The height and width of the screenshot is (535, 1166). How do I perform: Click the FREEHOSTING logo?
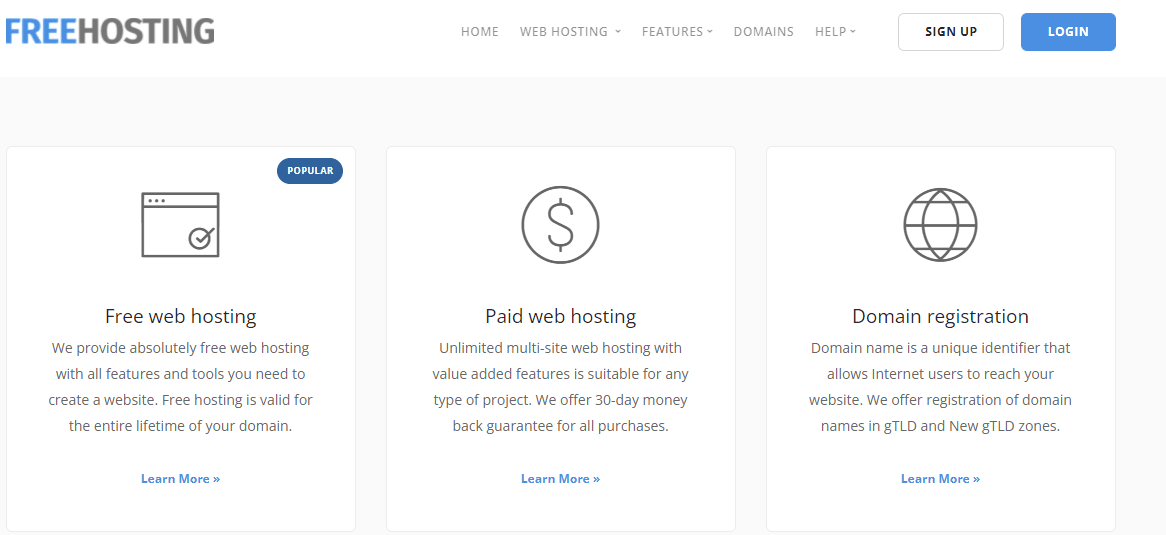click(110, 31)
